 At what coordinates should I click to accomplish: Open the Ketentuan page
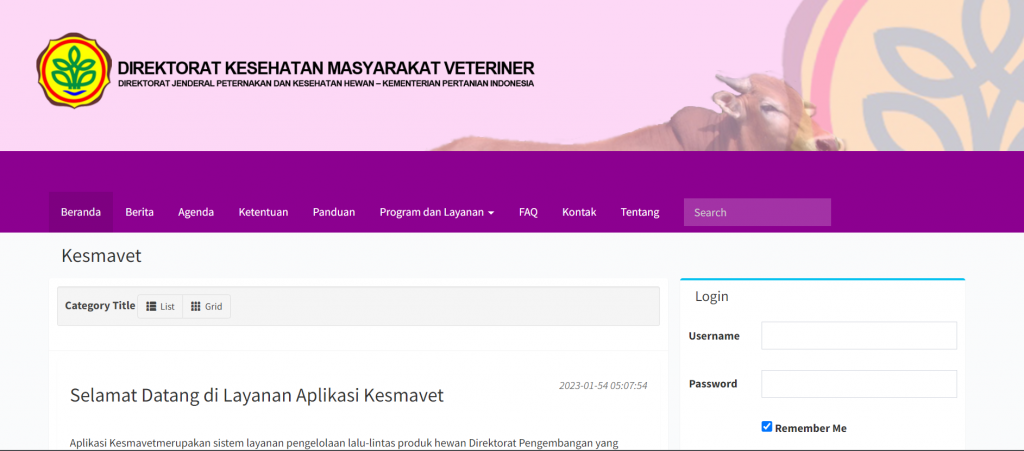[263, 212]
